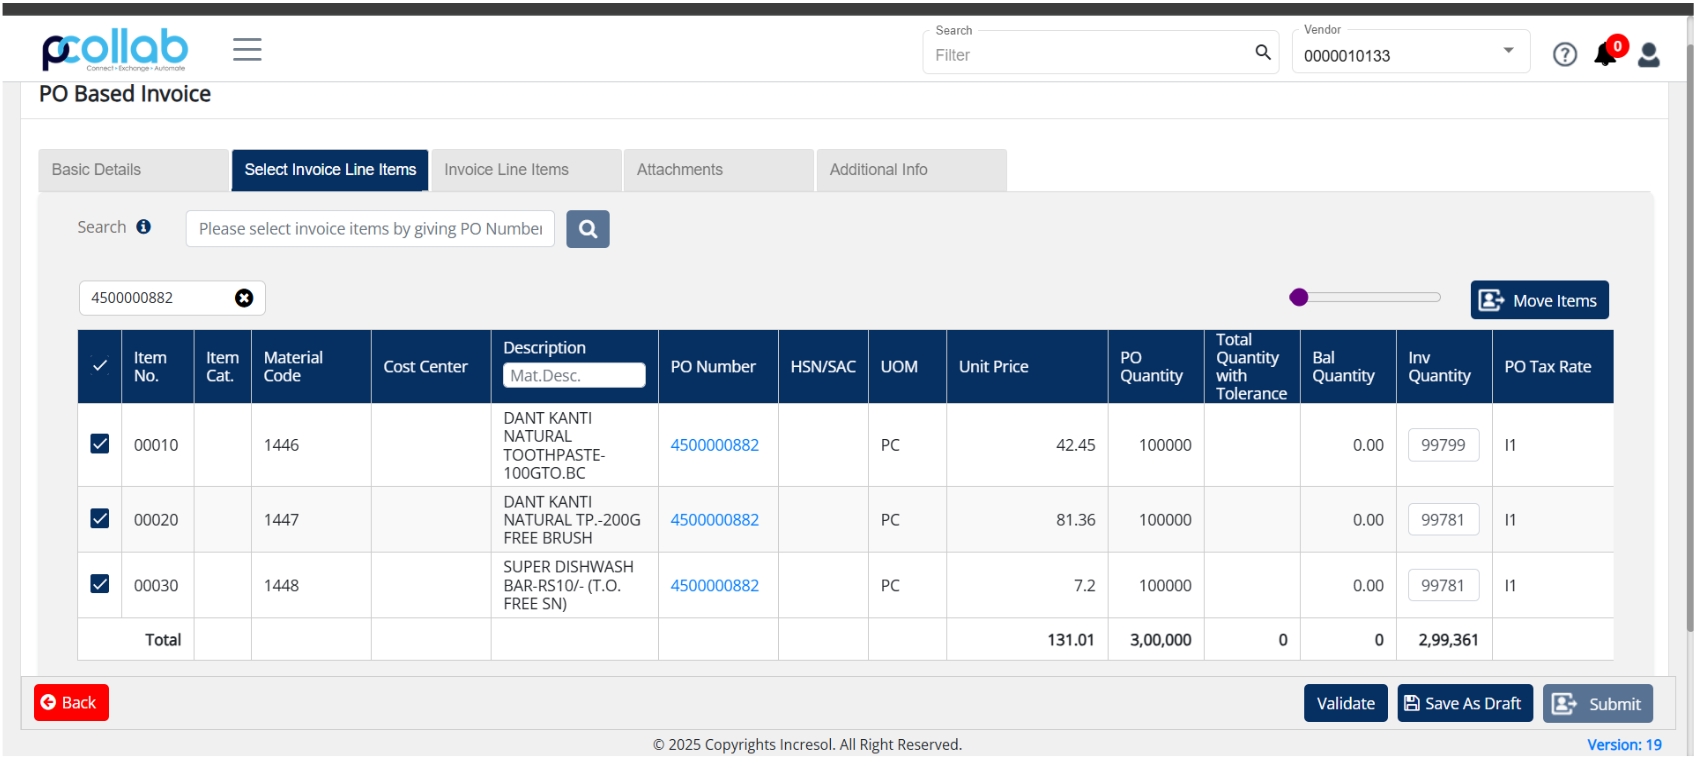Open the hamburger navigation menu
This screenshot has width=1708, height=770.
point(248,49)
